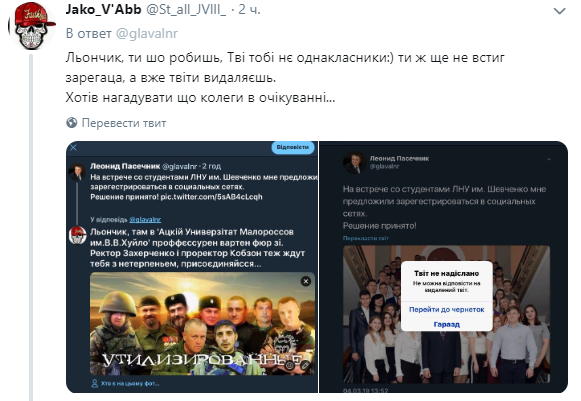Remove attached photo with X icon
Viewport: 581px width, 401px height.
point(306,282)
